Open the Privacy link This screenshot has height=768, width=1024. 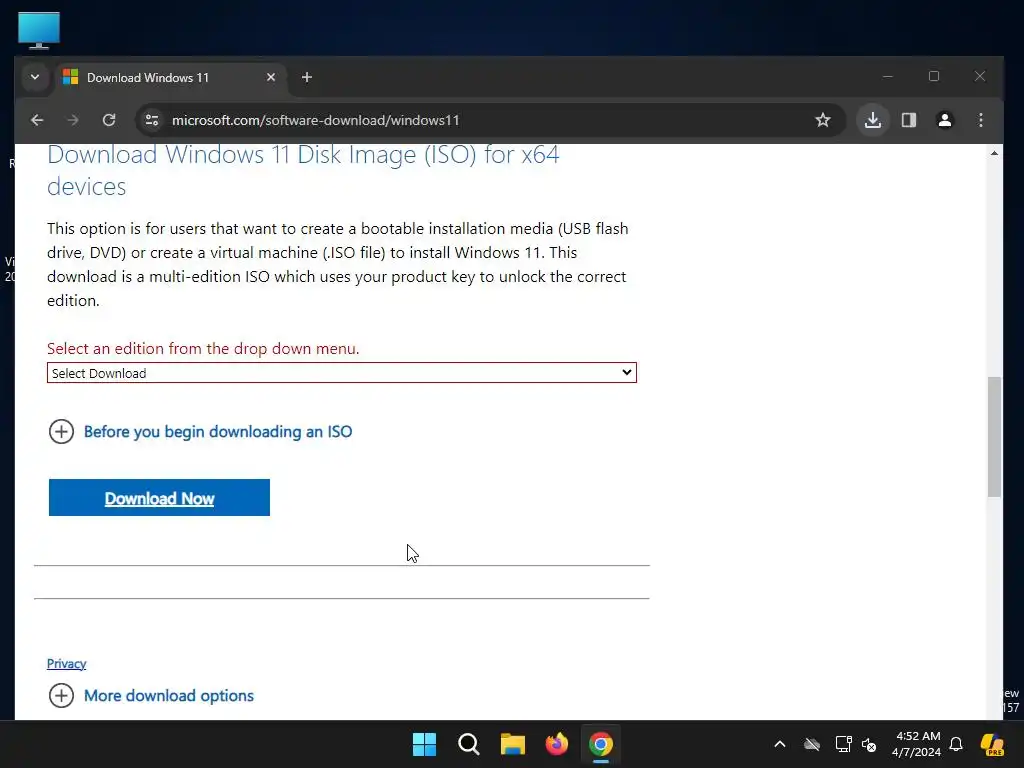(67, 664)
